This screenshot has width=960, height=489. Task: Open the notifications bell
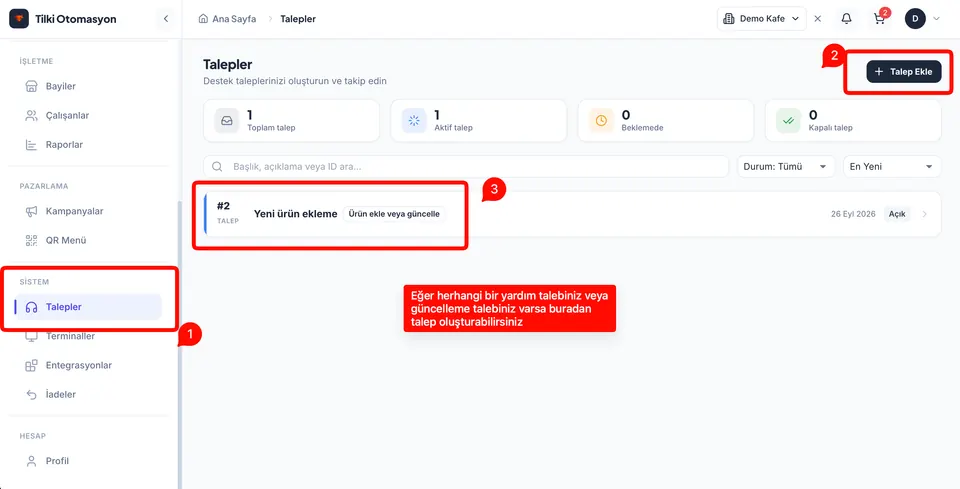click(846, 19)
